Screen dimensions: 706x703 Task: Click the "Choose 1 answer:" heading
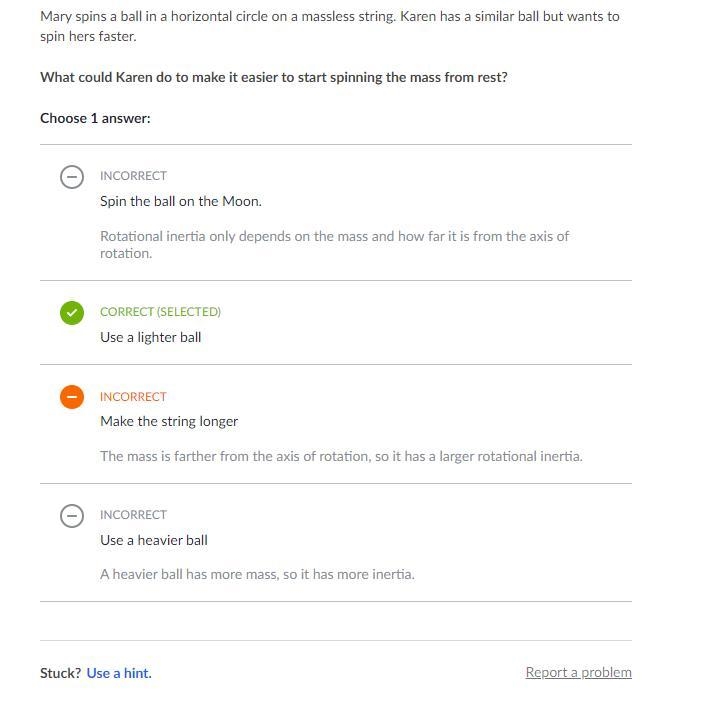(x=95, y=118)
